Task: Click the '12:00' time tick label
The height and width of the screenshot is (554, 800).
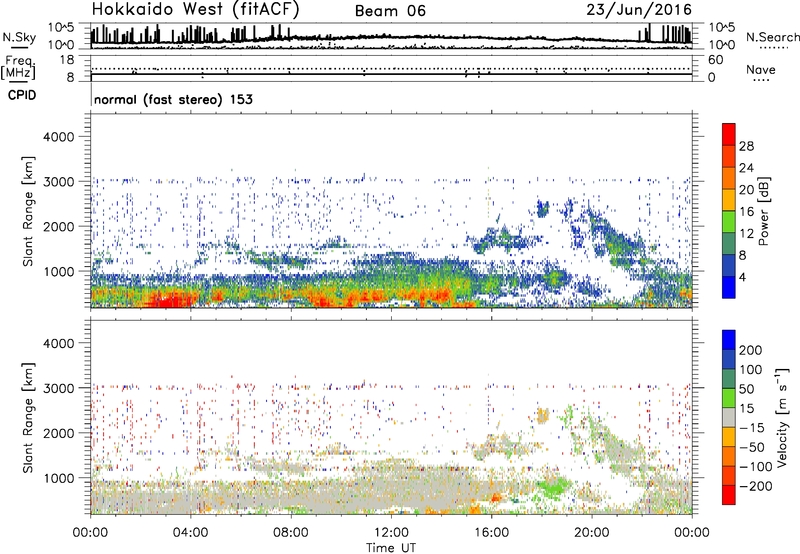Action: point(391,533)
